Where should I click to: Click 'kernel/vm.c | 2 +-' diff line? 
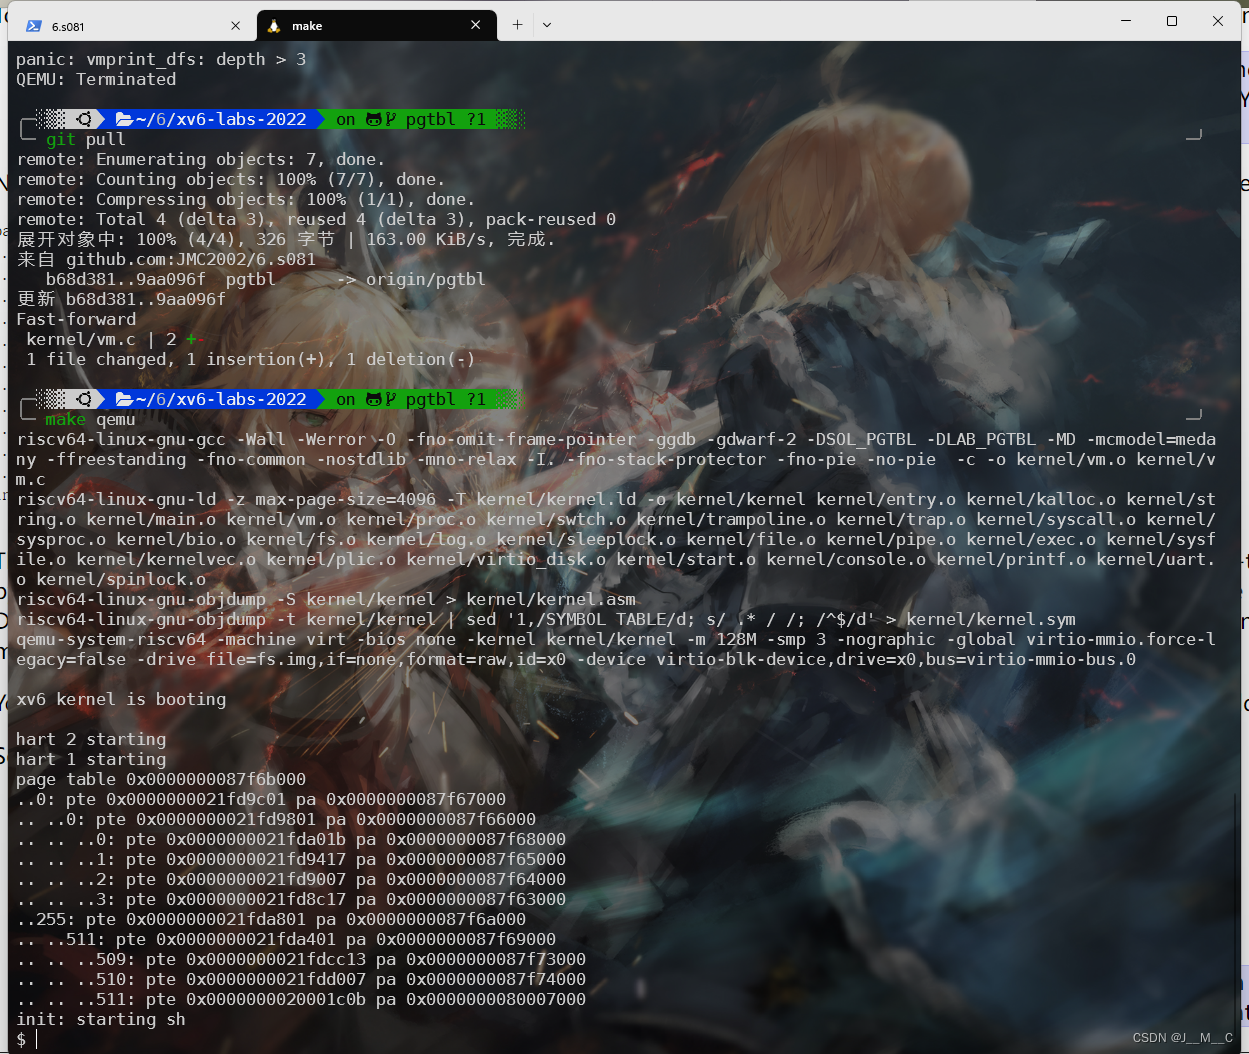tap(116, 339)
